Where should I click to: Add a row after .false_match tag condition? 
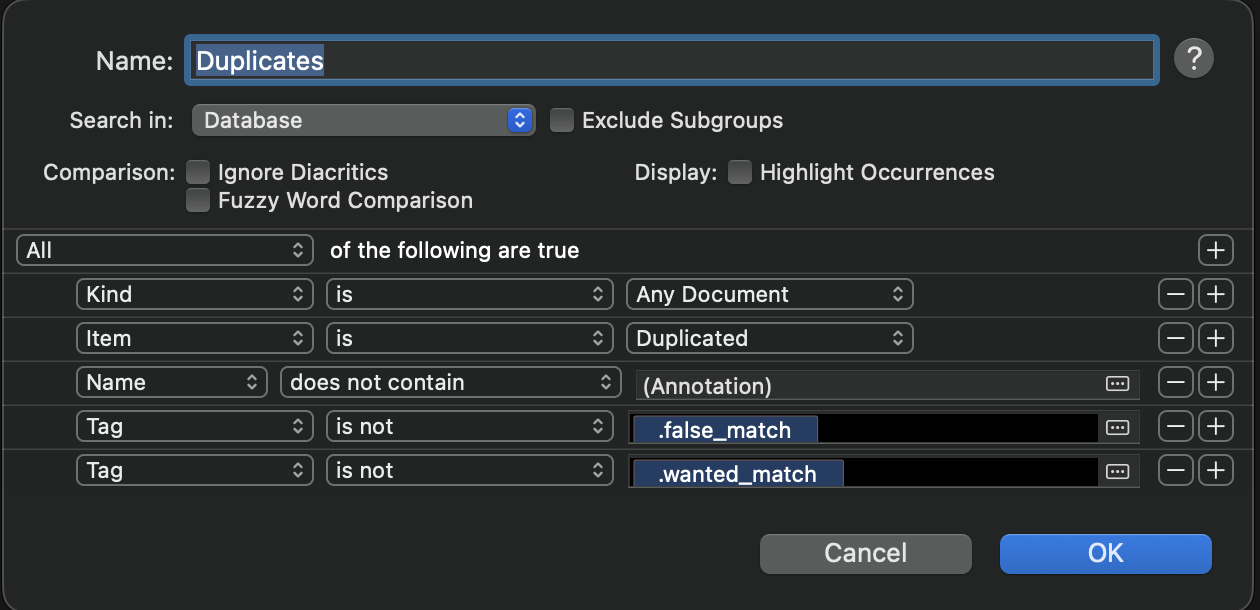point(1215,426)
